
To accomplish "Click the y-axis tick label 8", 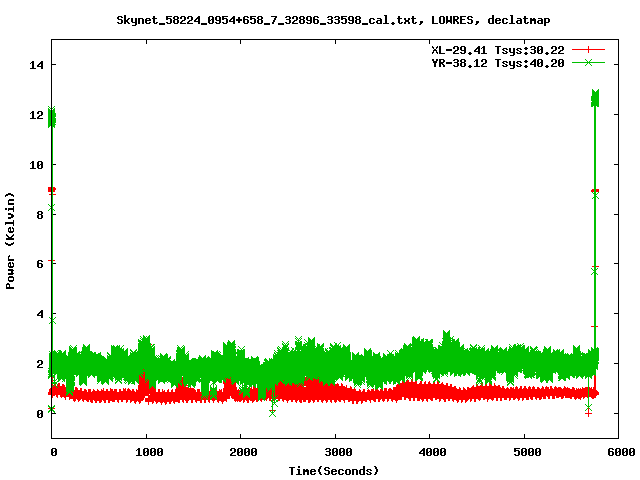I will pos(40,215).
